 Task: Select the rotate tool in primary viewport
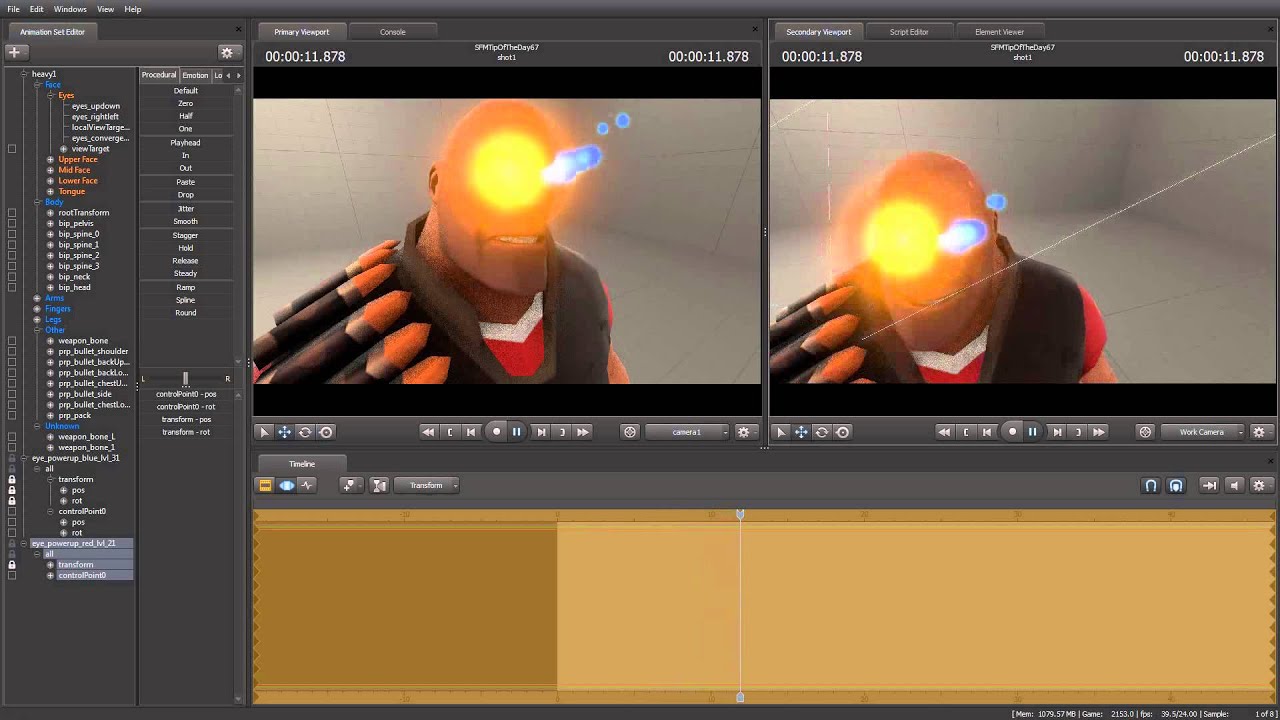click(305, 432)
